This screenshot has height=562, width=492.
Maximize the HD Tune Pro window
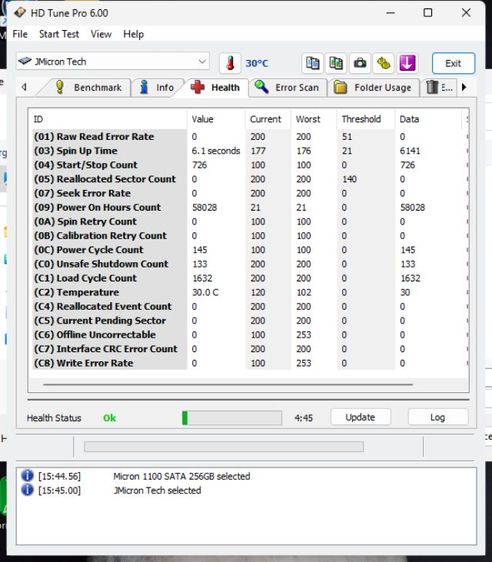[428, 13]
